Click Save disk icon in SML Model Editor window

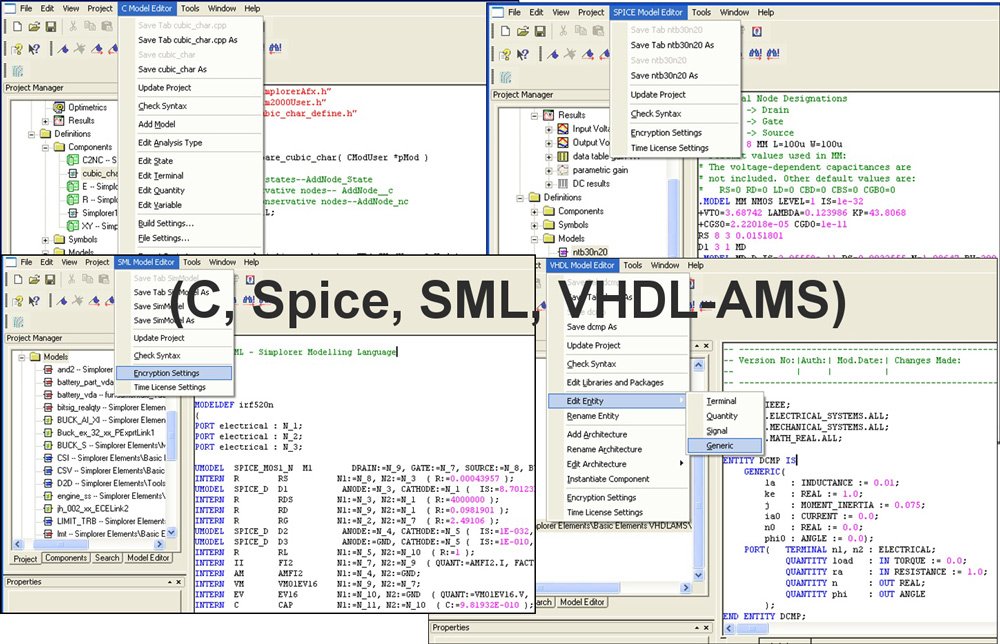point(50,279)
